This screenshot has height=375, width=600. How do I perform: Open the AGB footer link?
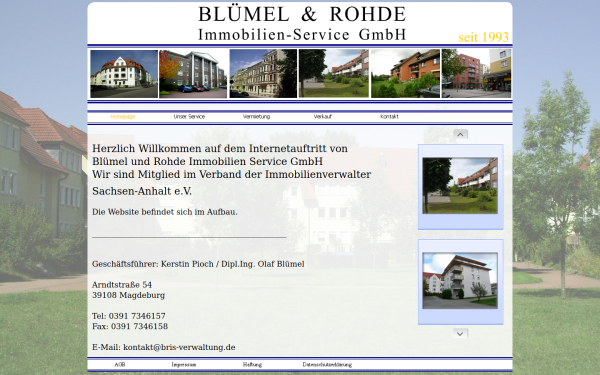120,365
